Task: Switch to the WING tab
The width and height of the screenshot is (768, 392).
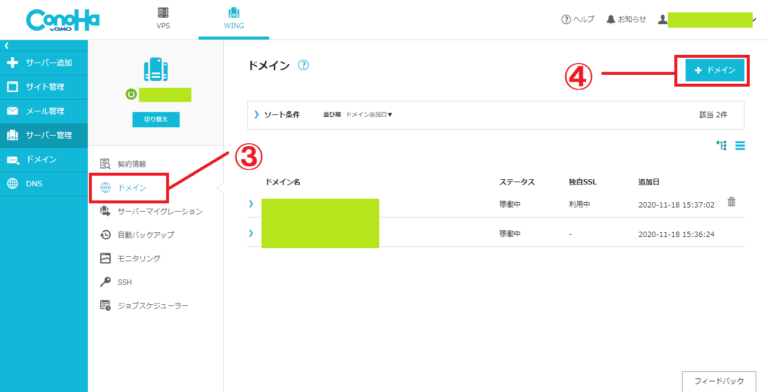Action: click(234, 19)
